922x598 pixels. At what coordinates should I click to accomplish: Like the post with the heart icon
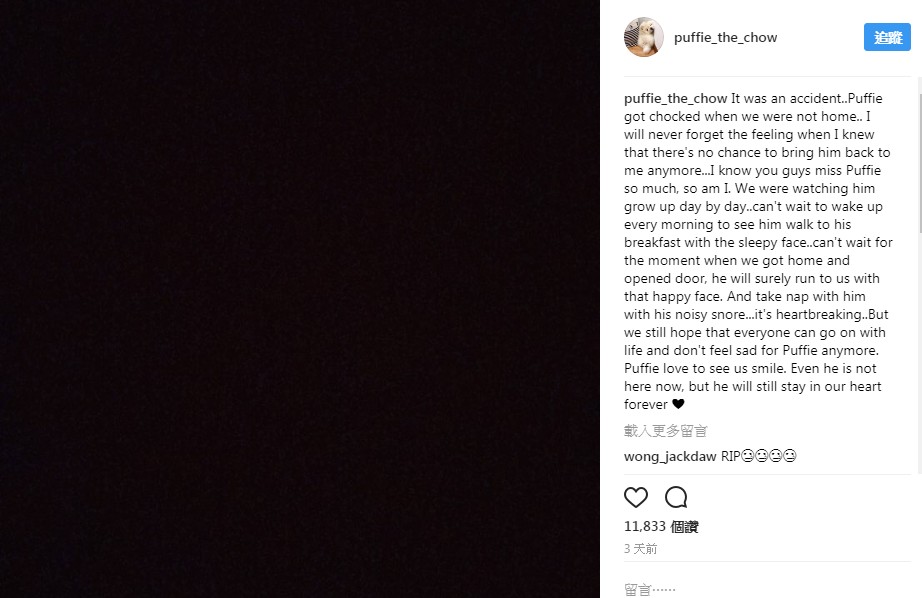point(636,497)
